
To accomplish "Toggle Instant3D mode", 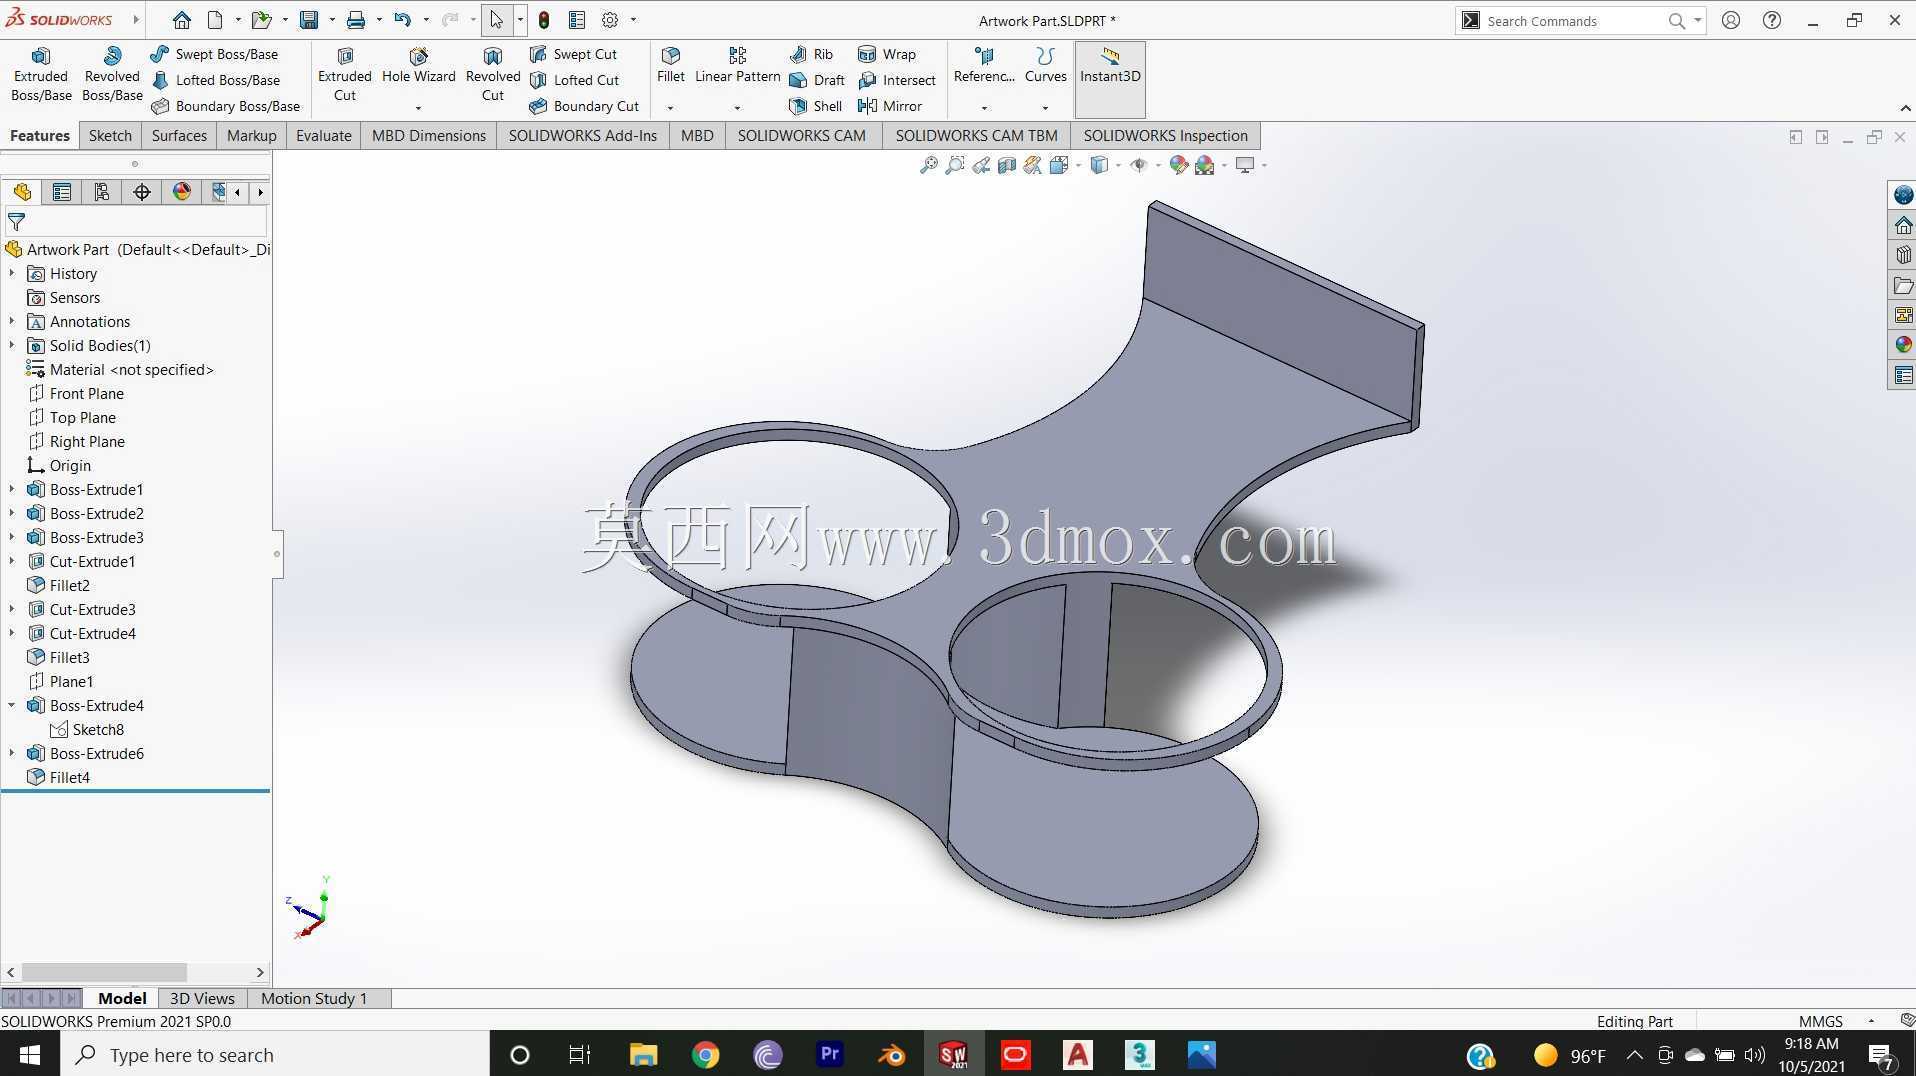I will pyautogui.click(x=1110, y=78).
